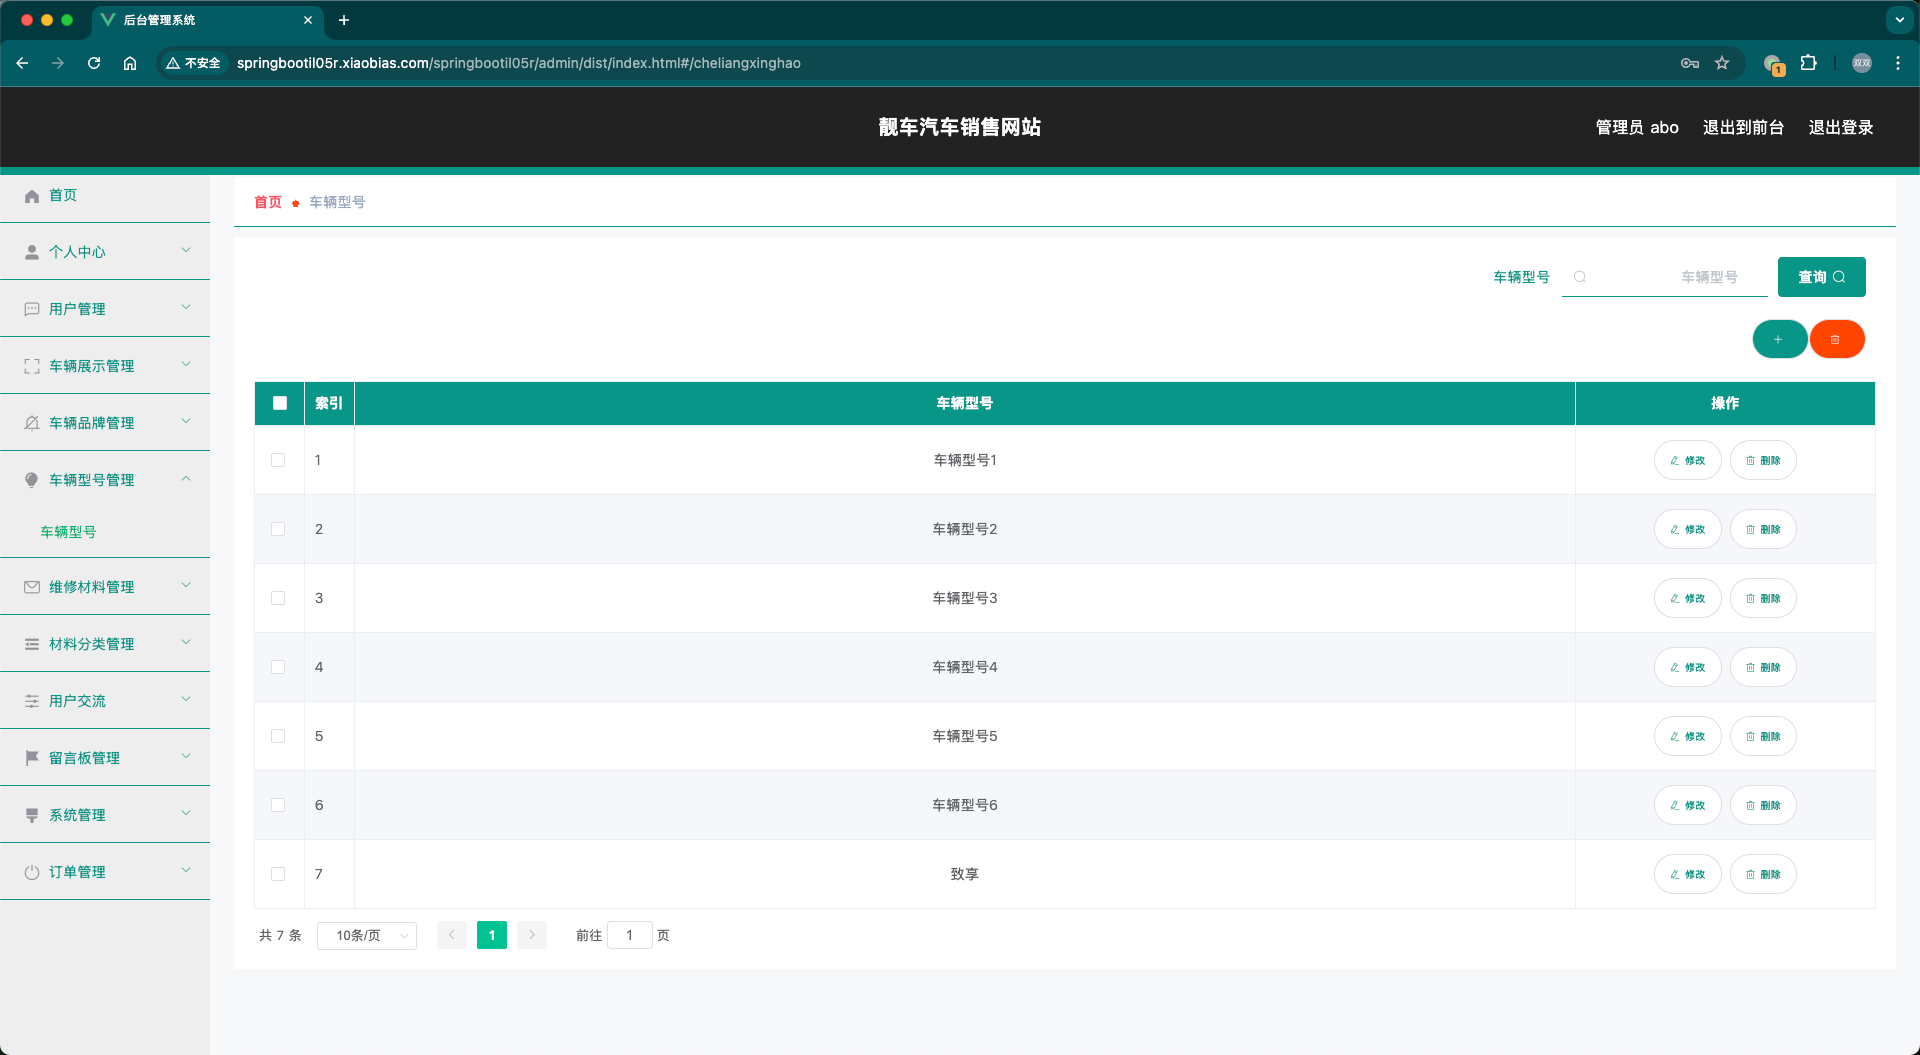Click 退出登录 in the header
This screenshot has height=1055, width=1920.
click(1841, 127)
